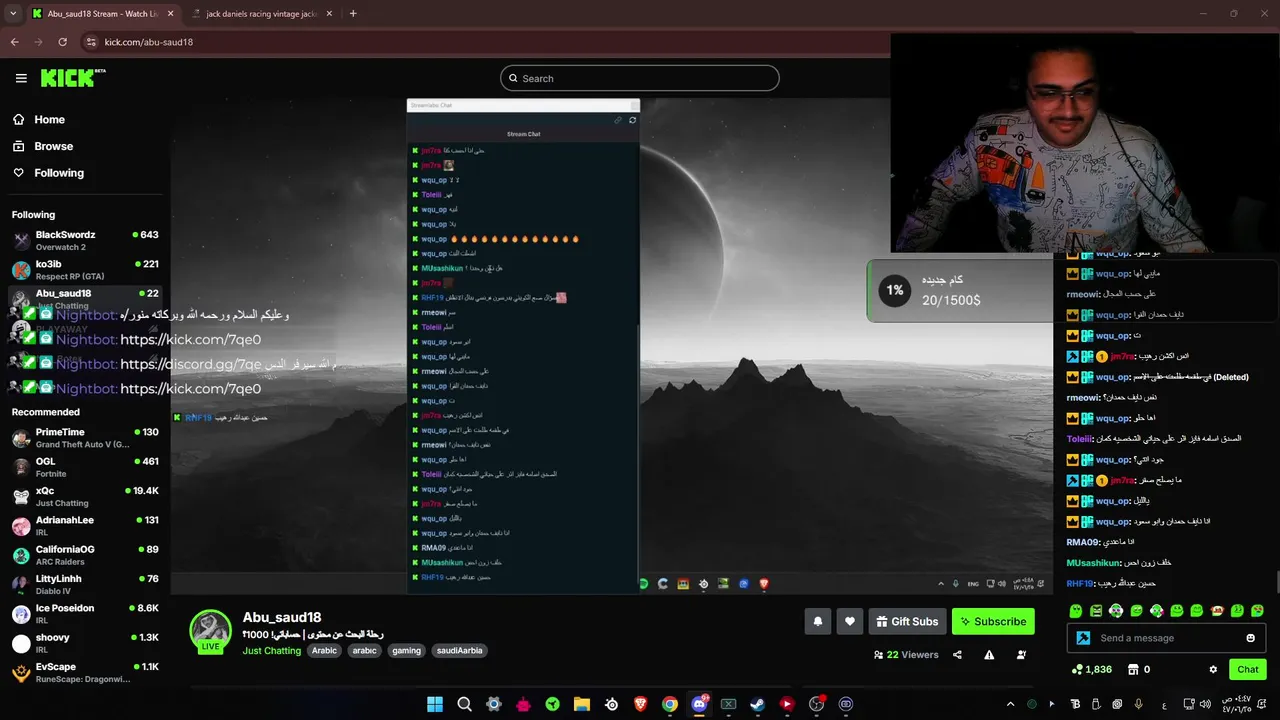Show hidden system tray icons
This screenshot has width=1280, height=720.
click(x=1010, y=704)
